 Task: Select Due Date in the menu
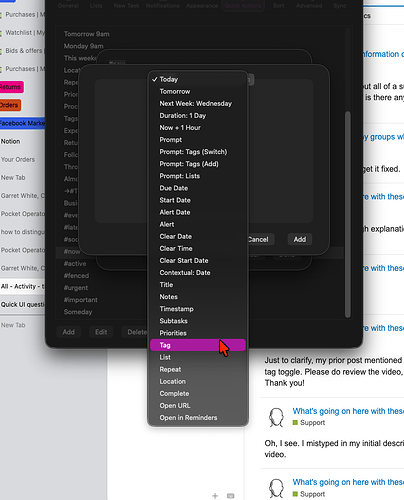[x=198, y=188]
